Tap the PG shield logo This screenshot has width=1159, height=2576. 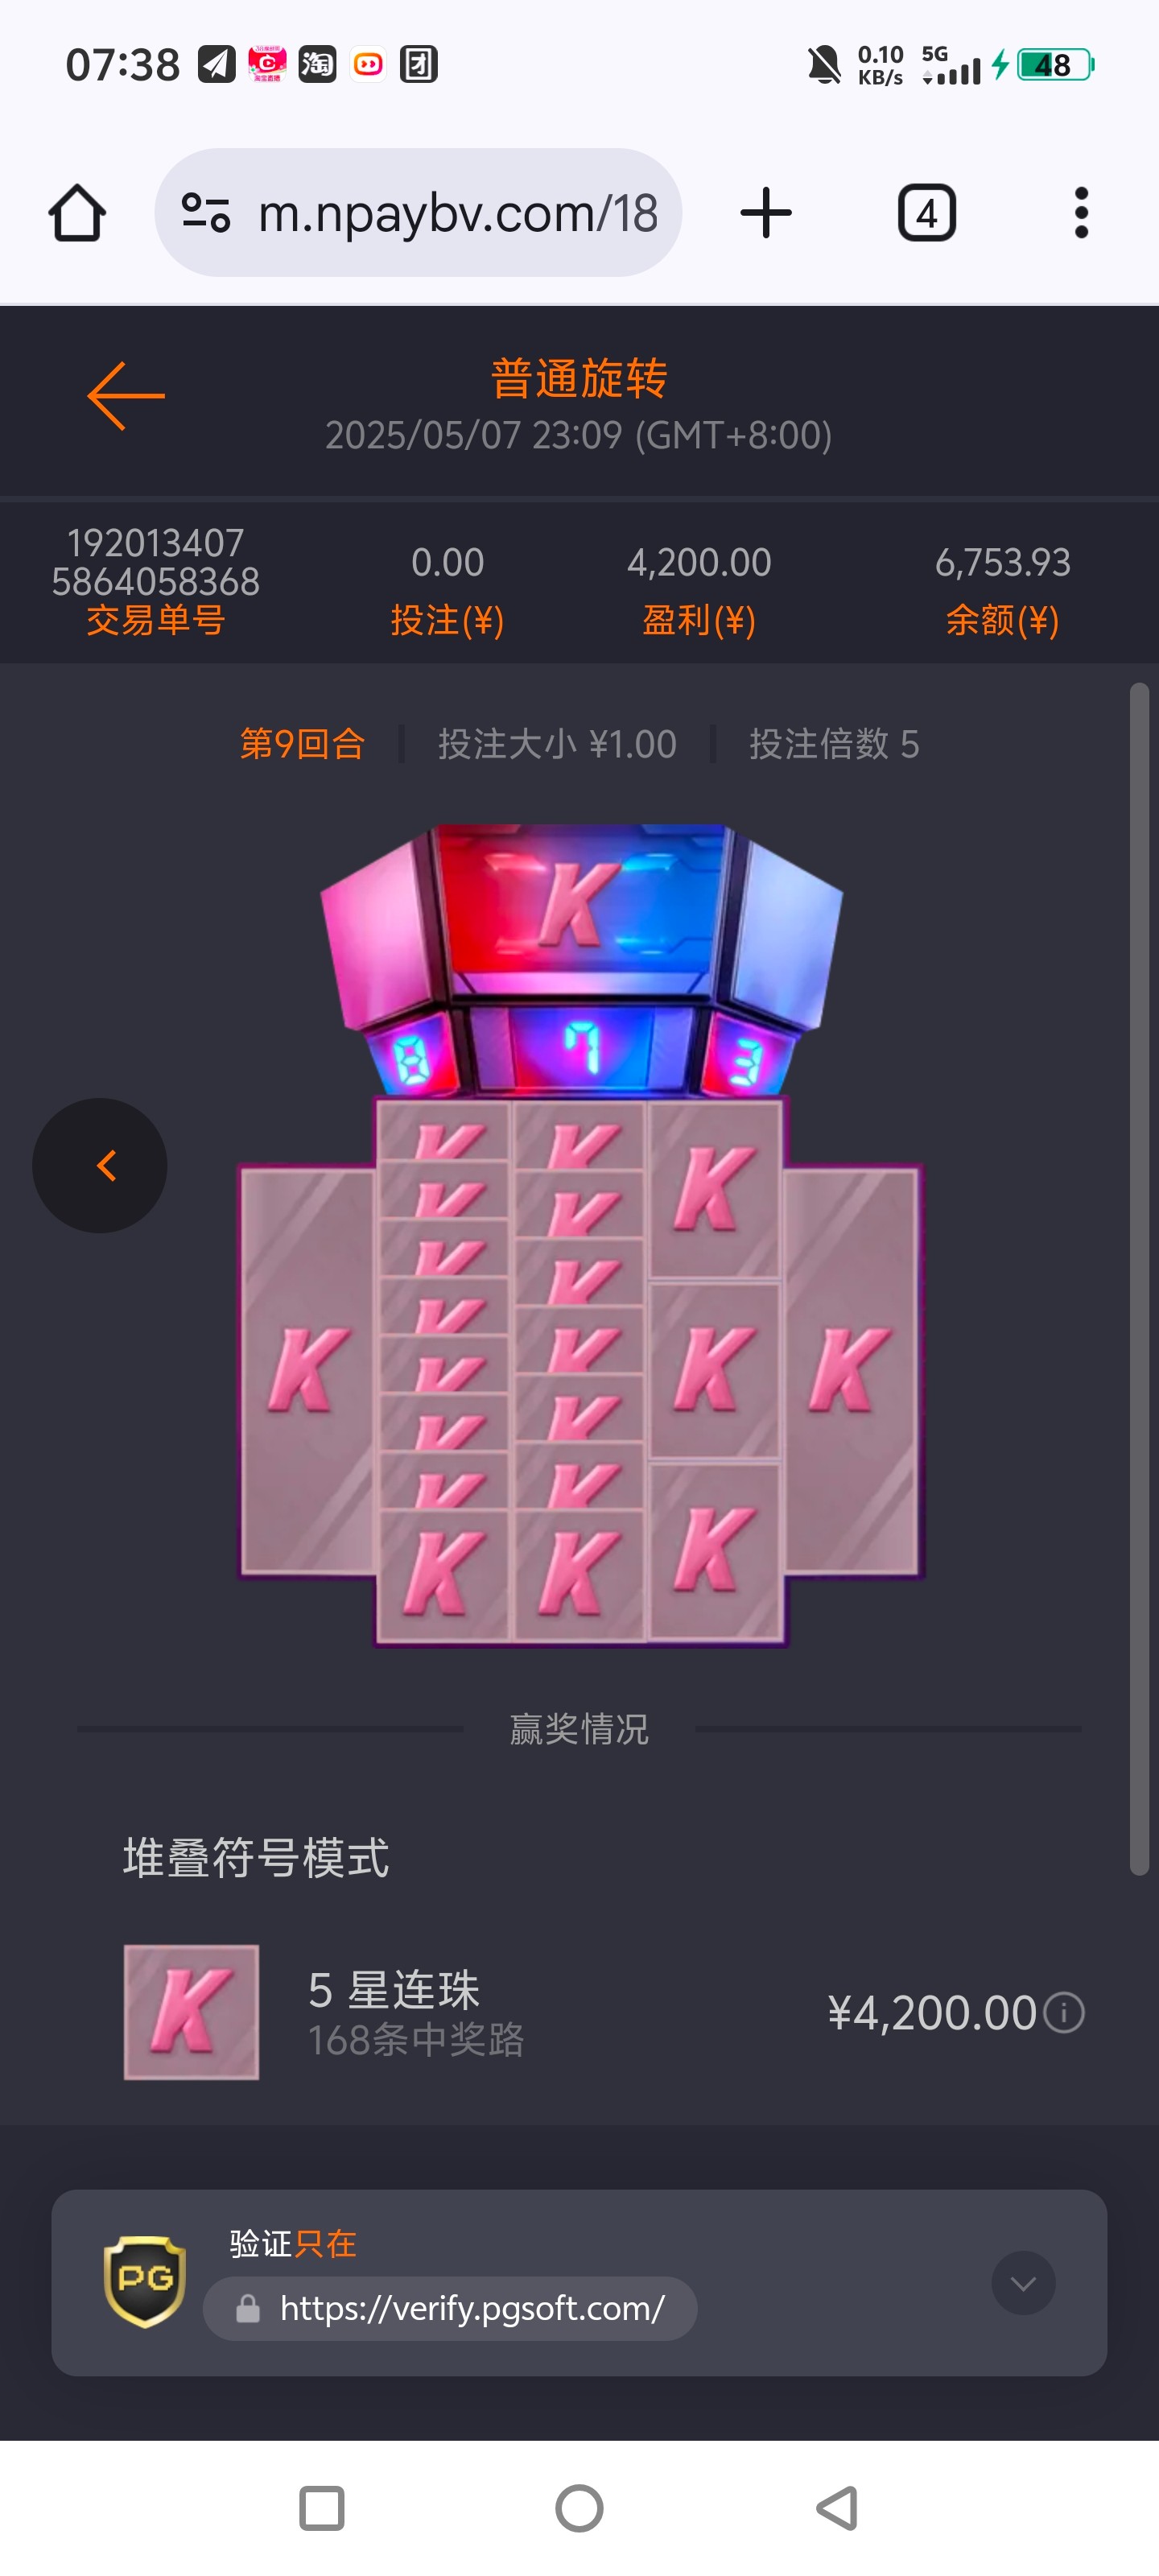point(145,2282)
